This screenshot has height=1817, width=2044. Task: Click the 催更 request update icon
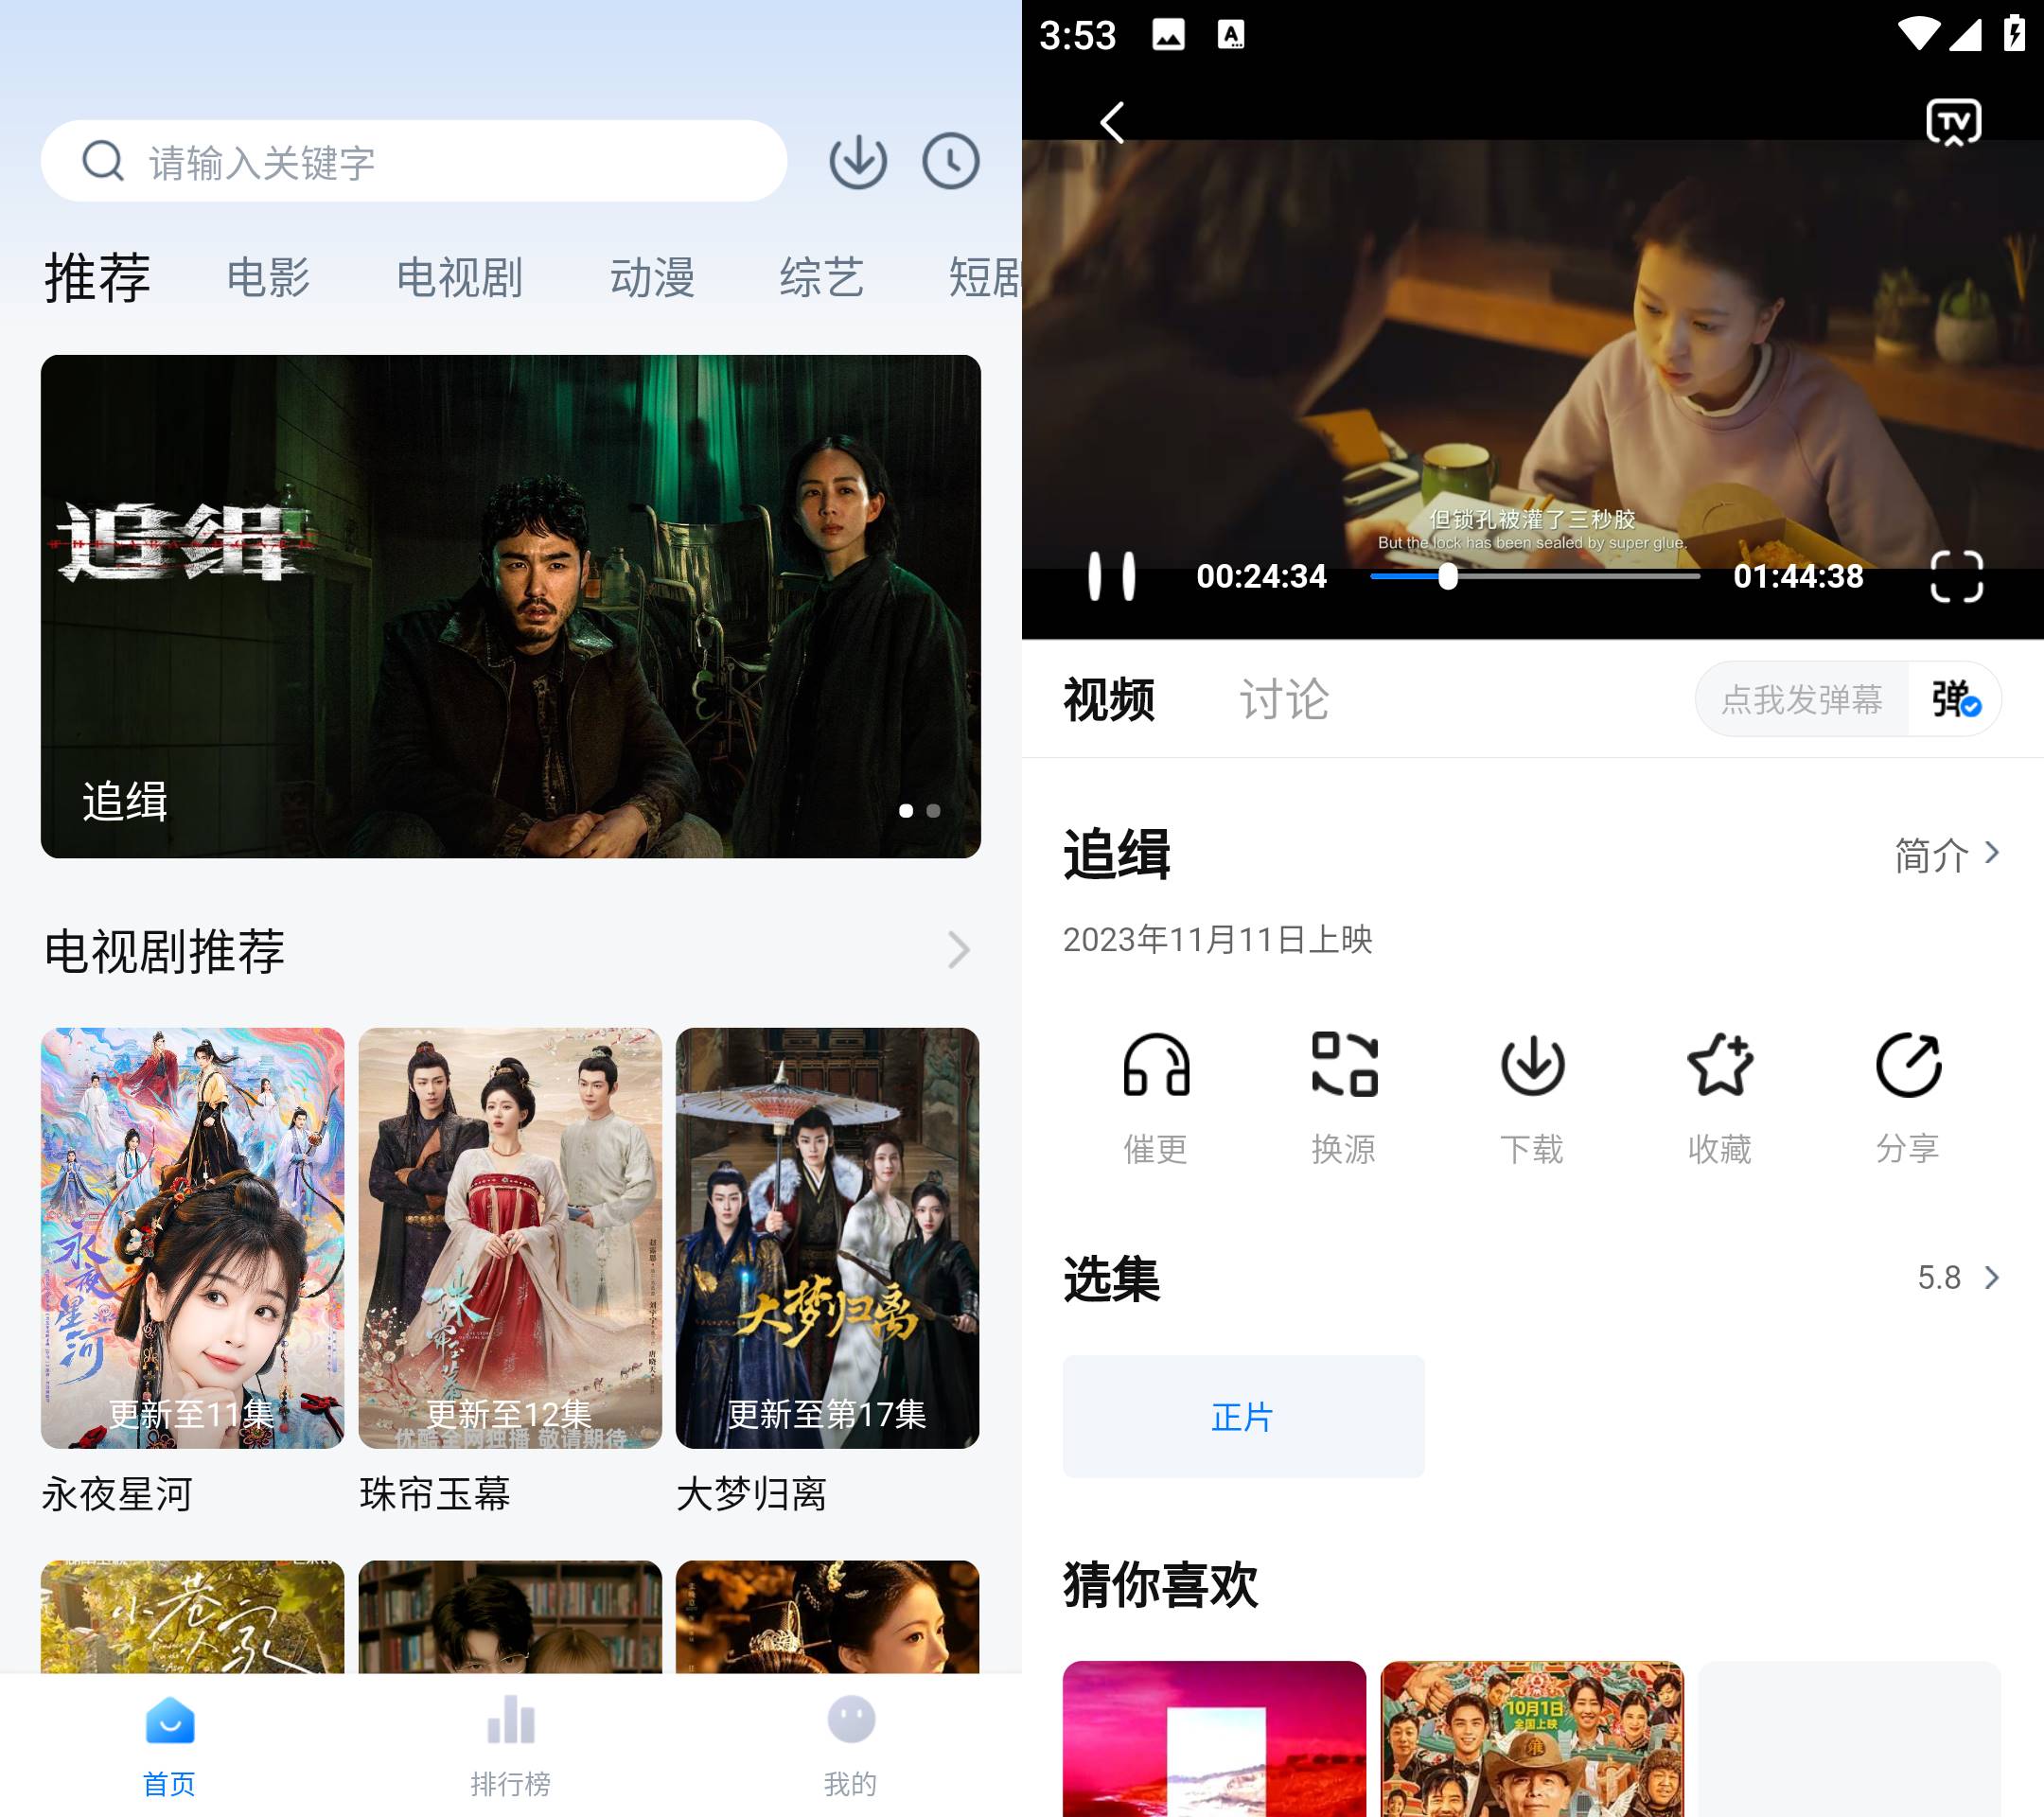point(1155,1061)
